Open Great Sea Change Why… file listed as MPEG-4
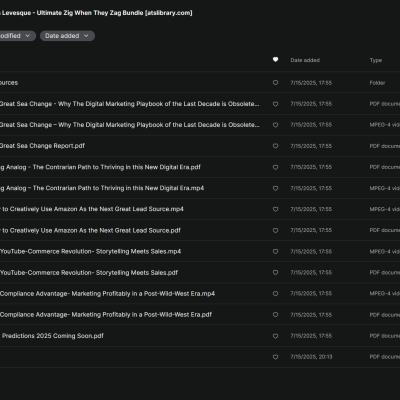 129,125
